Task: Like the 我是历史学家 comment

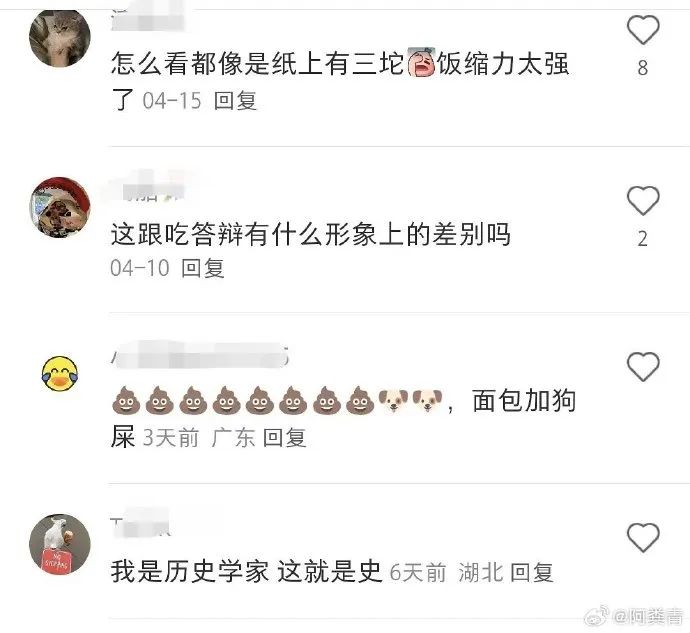Action: 643,537
